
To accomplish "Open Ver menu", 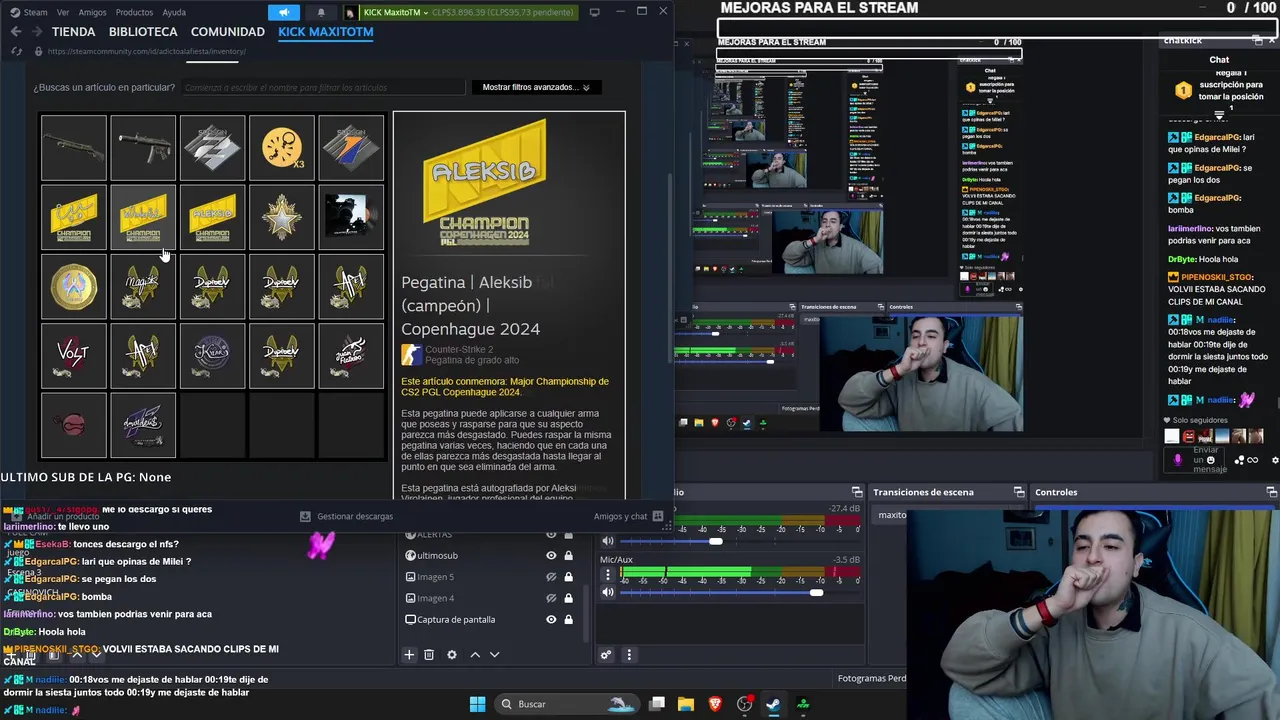I will (63, 12).
